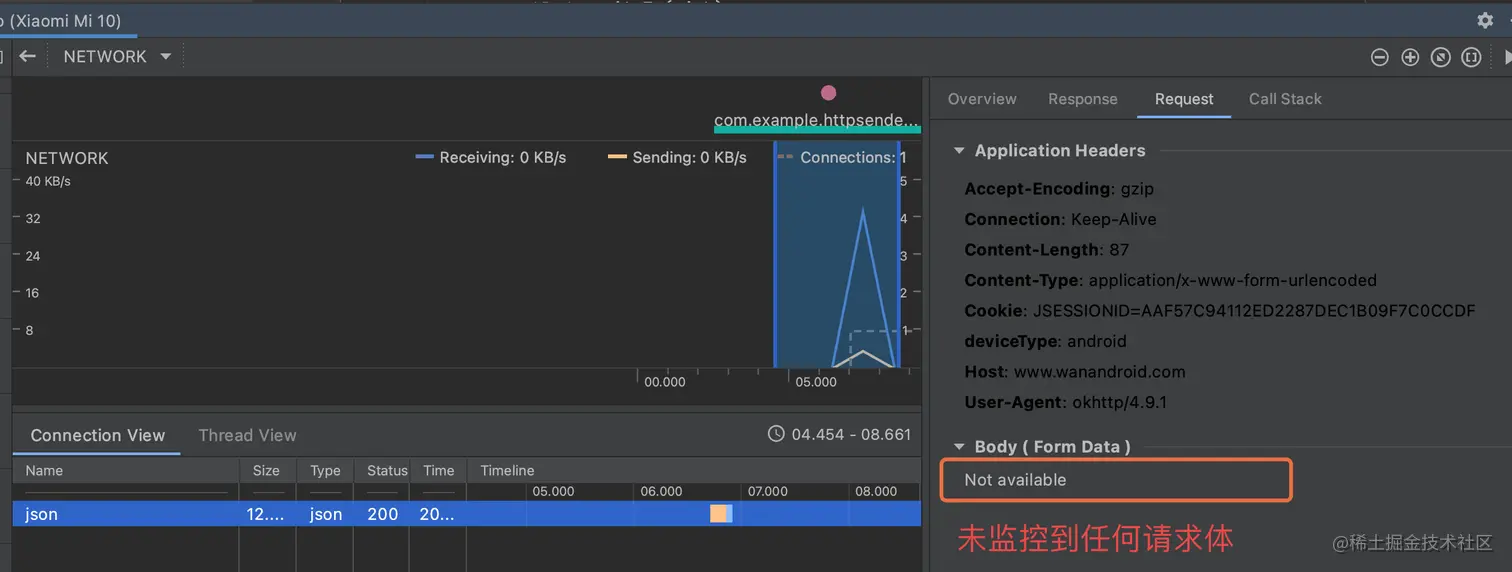
Task: Collapse the Body (Form Data) section
Action: pos(959,447)
